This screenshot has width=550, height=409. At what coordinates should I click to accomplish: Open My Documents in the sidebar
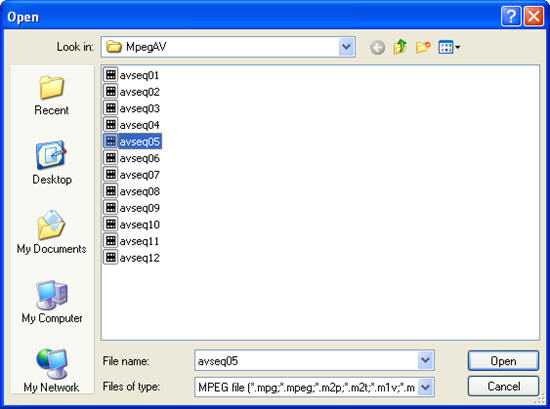52,232
